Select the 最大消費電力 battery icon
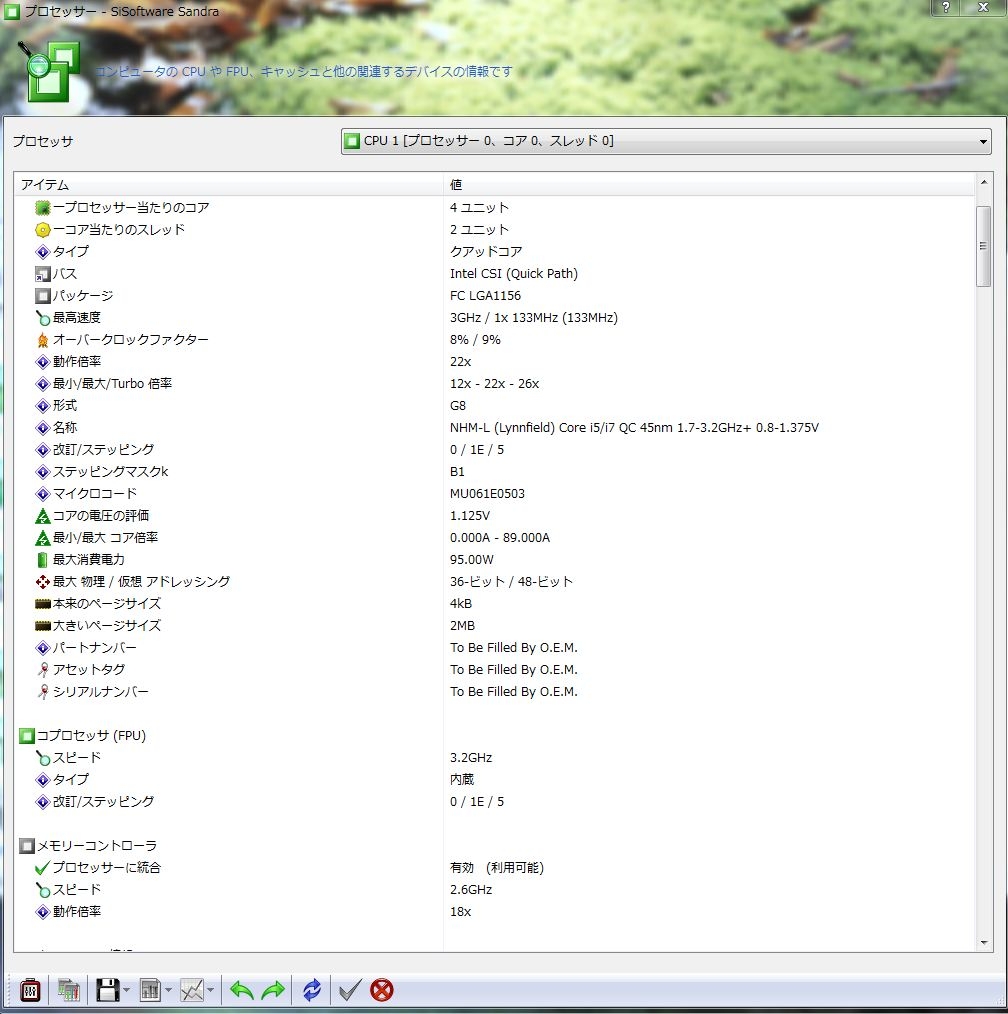This screenshot has width=1008, height=1014. pyautogui.click(x=43, y=559)
